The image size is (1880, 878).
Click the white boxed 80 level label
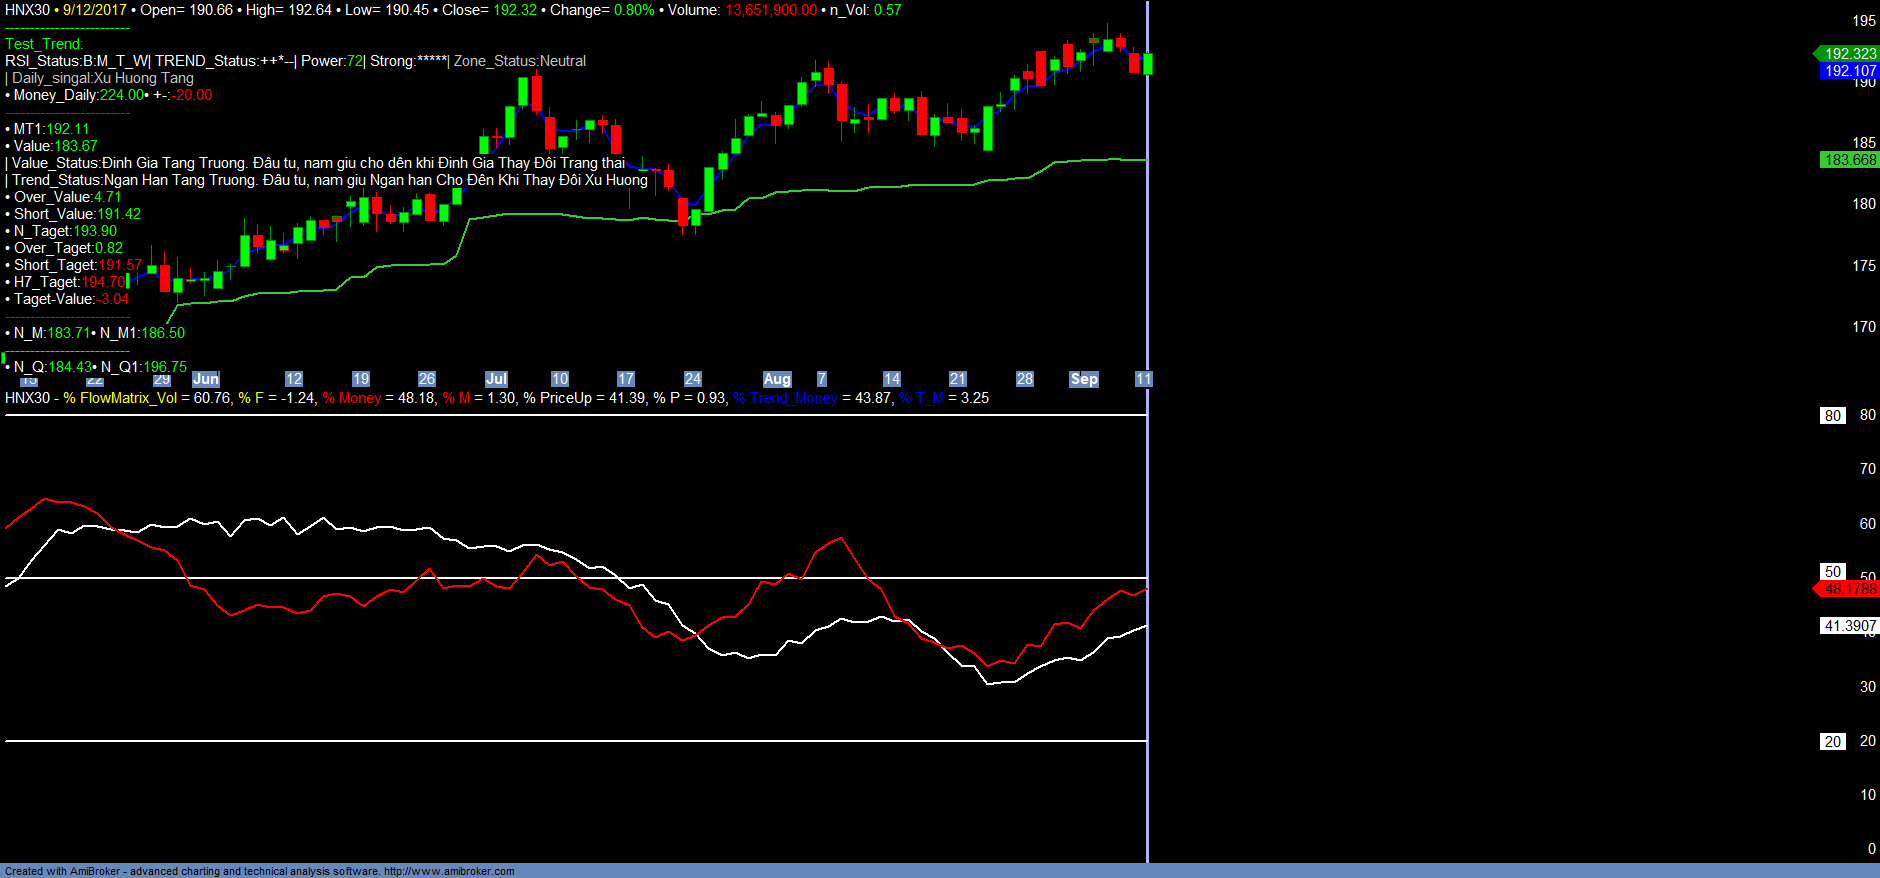[x=1832, y=416]
